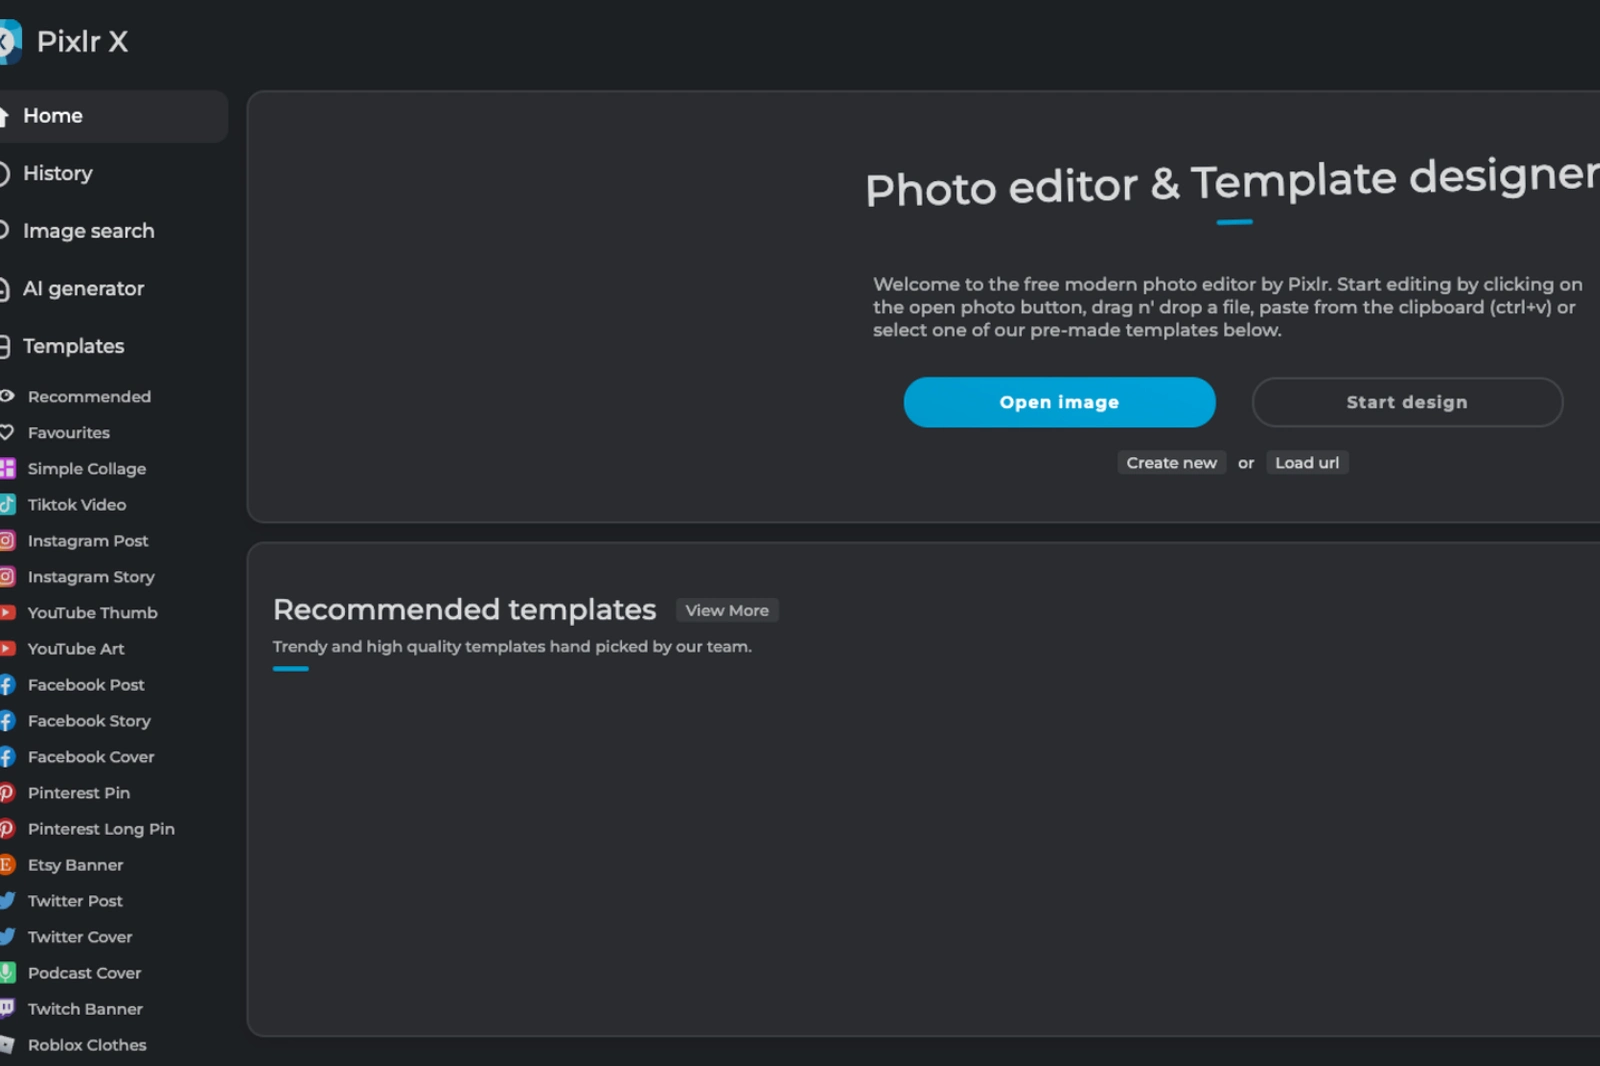Click the Create new link
1600x1066 pixels.
click(x=1171, y=462)
